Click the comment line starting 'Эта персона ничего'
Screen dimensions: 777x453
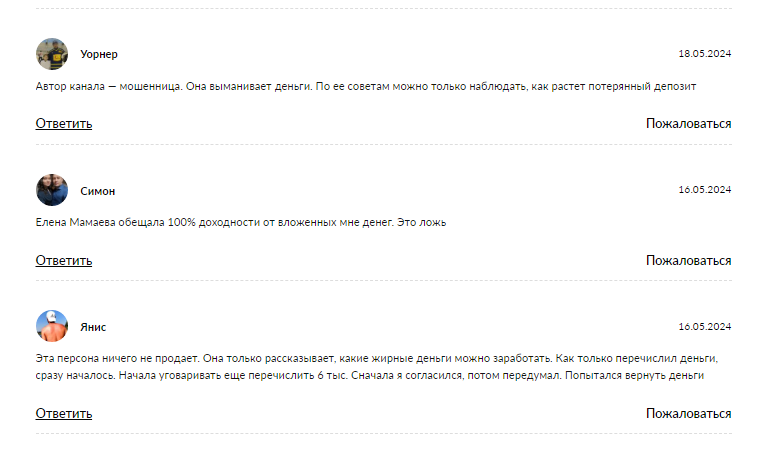377,358
